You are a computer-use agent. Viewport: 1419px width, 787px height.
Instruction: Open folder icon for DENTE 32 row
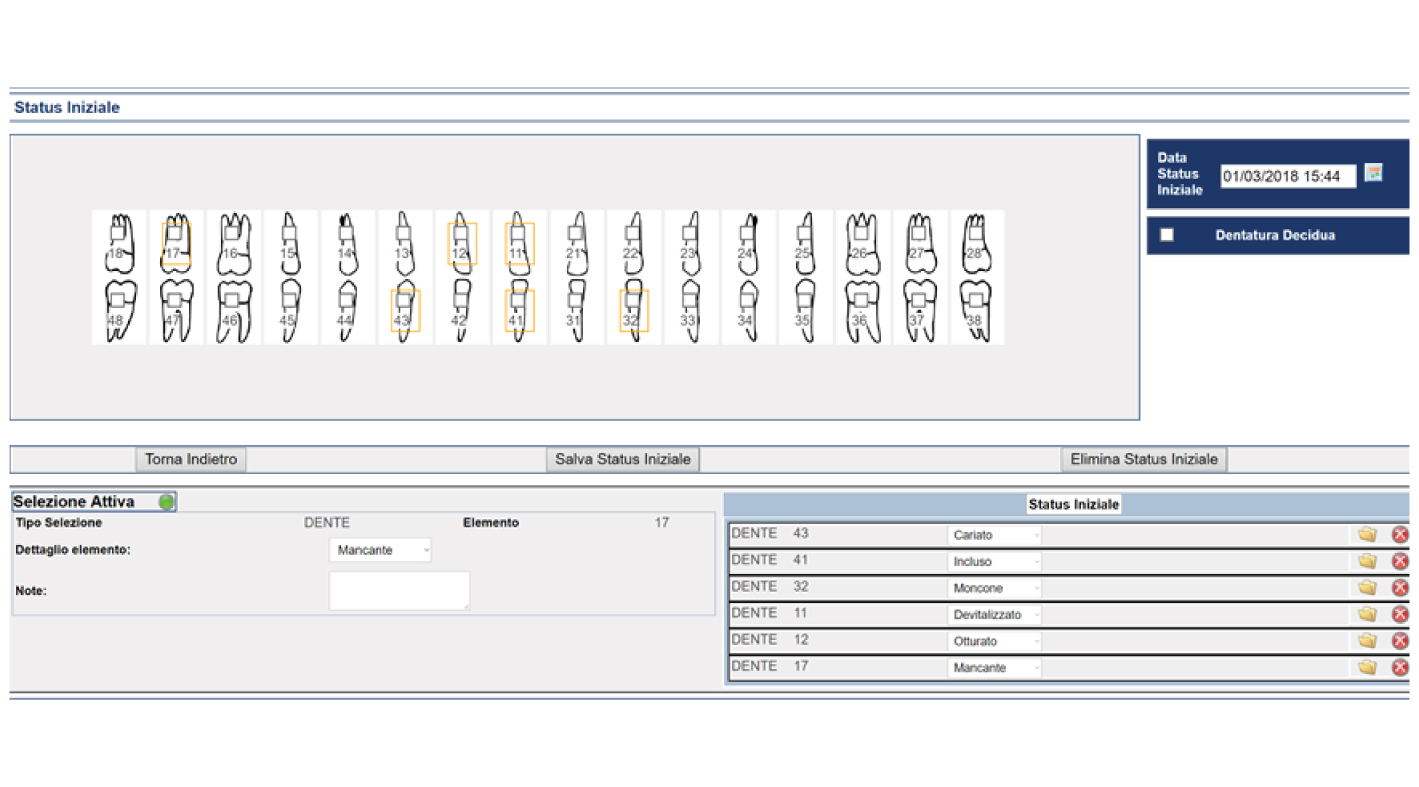(1367, 587)
